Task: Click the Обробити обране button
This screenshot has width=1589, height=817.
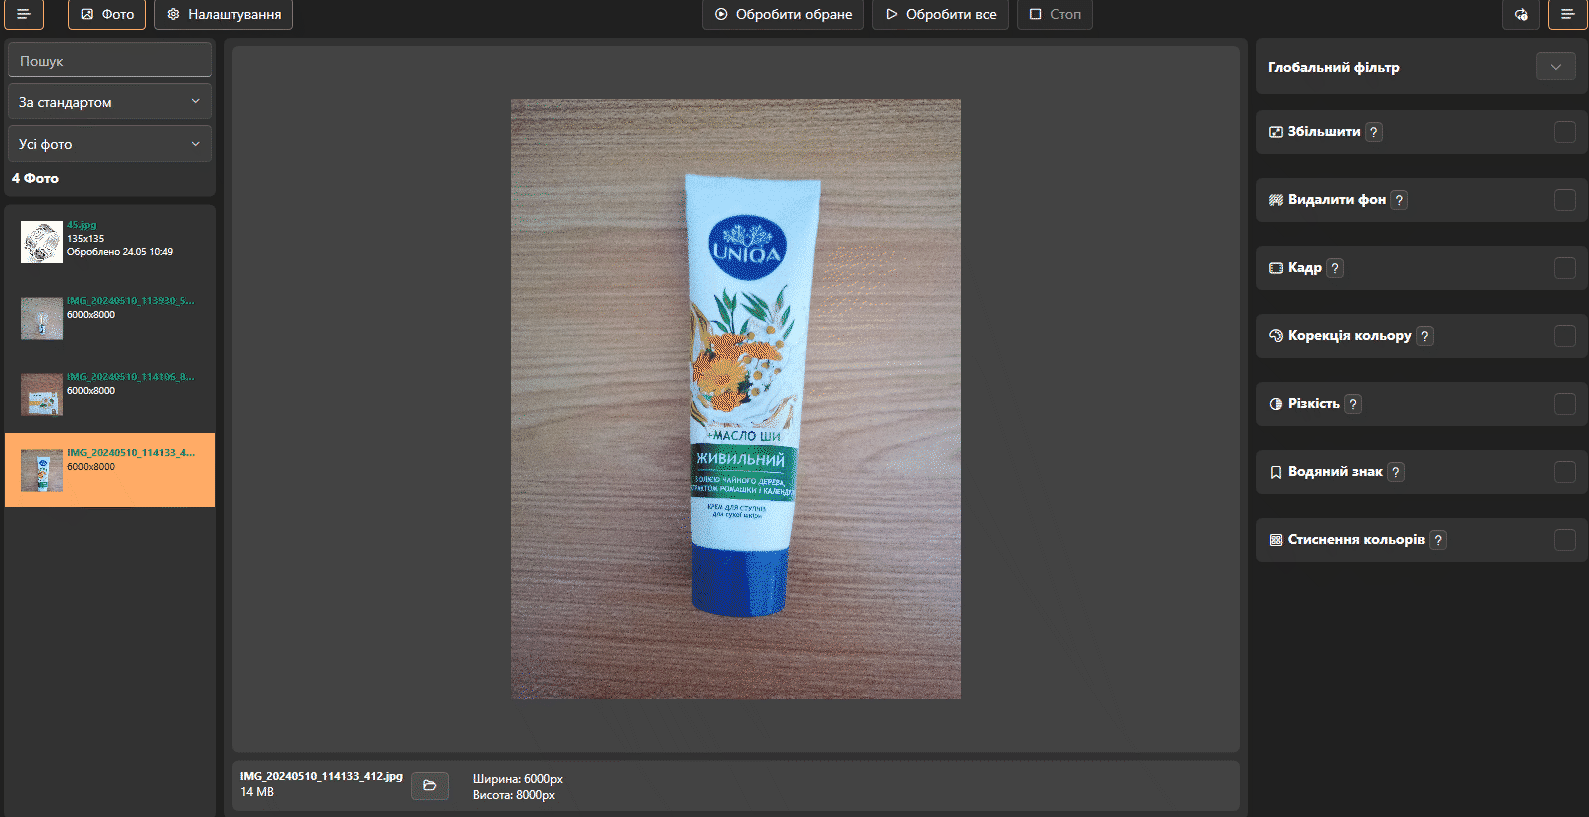Action: 783,14
